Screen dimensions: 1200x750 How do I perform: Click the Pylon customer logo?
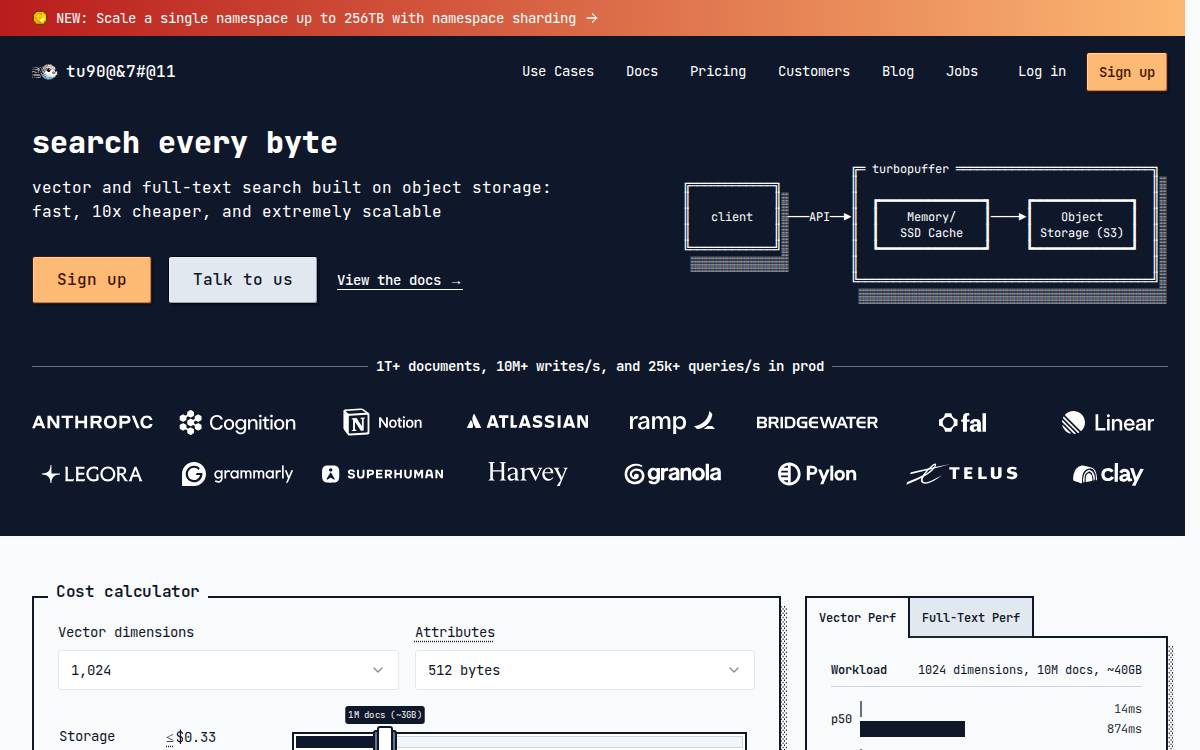(x=817, y=474)
